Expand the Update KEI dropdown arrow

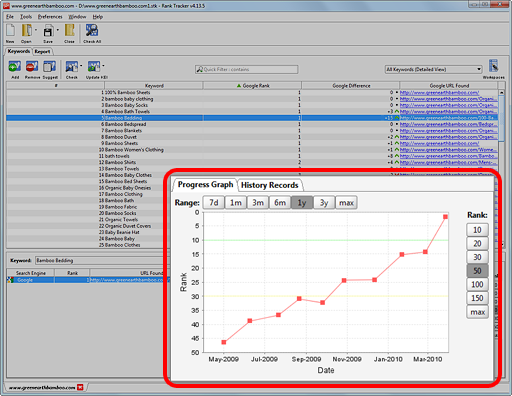pos(103,66)
